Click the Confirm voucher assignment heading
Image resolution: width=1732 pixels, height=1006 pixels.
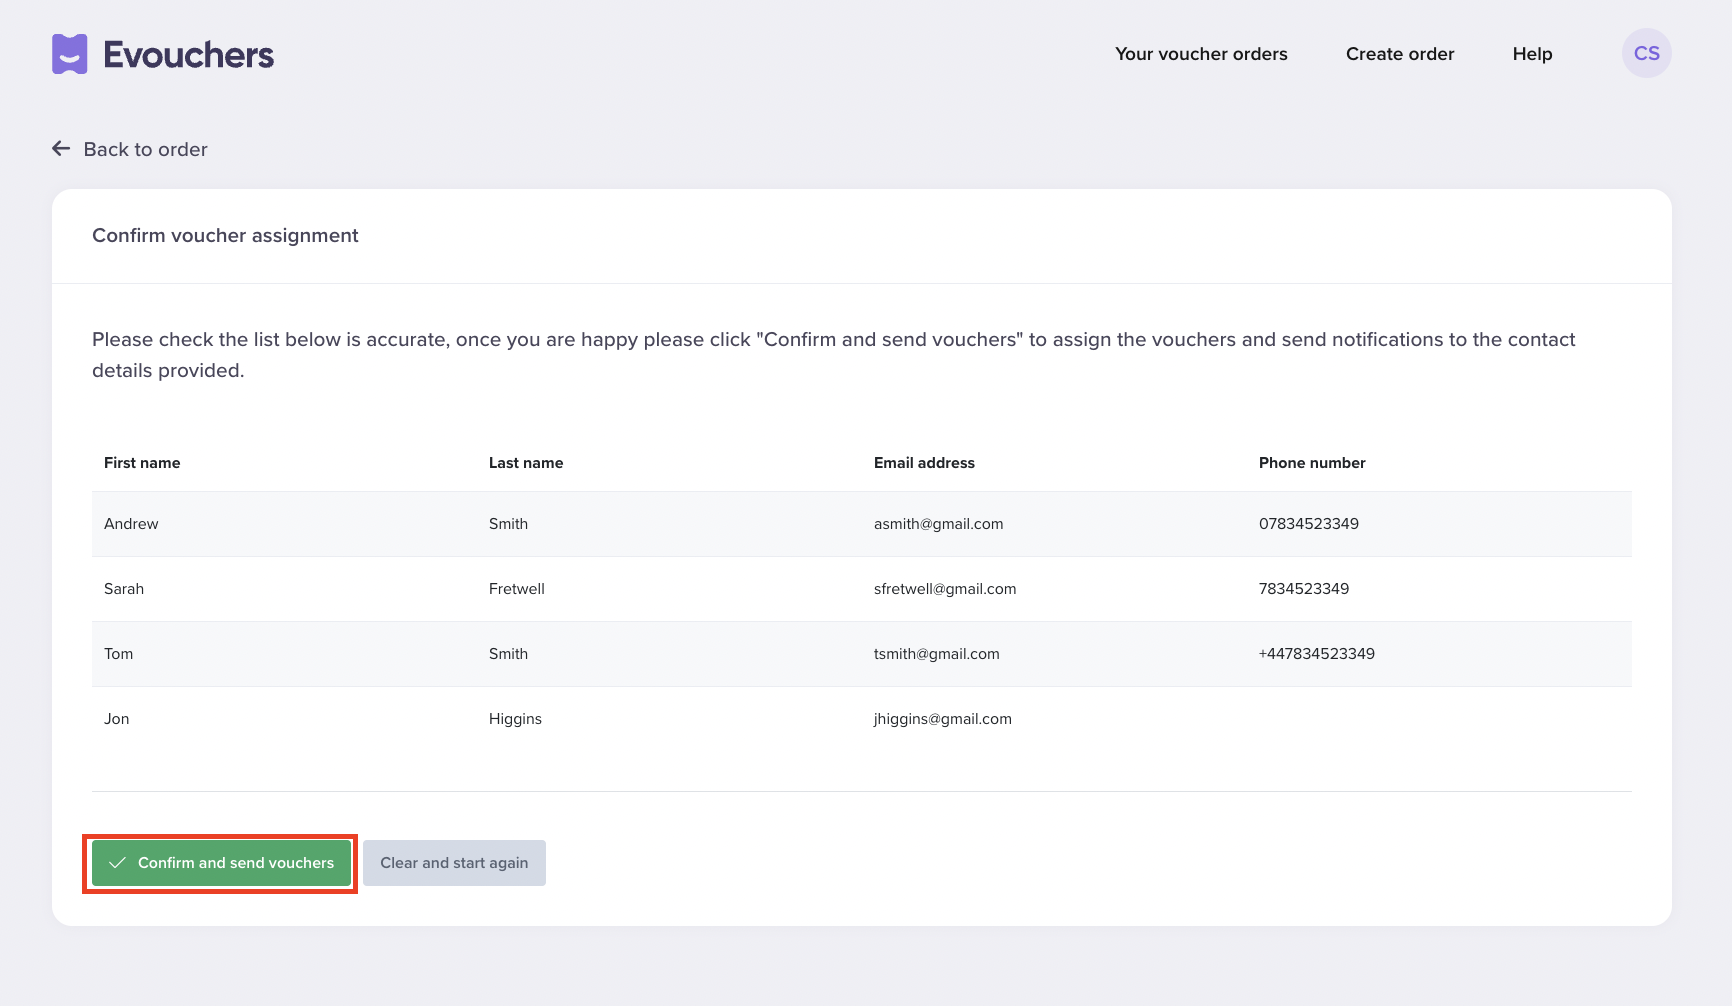tap(225, 236)
